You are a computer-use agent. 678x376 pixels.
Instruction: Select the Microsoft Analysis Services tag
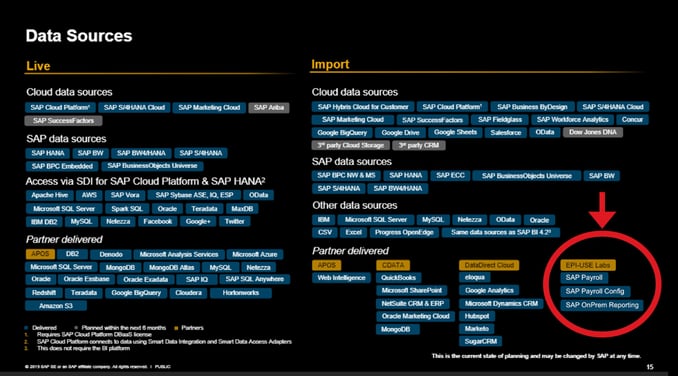tap(179, 255)
